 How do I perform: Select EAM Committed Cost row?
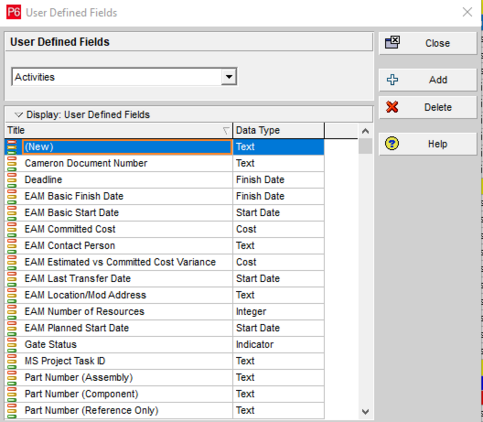tap(165, 229)
